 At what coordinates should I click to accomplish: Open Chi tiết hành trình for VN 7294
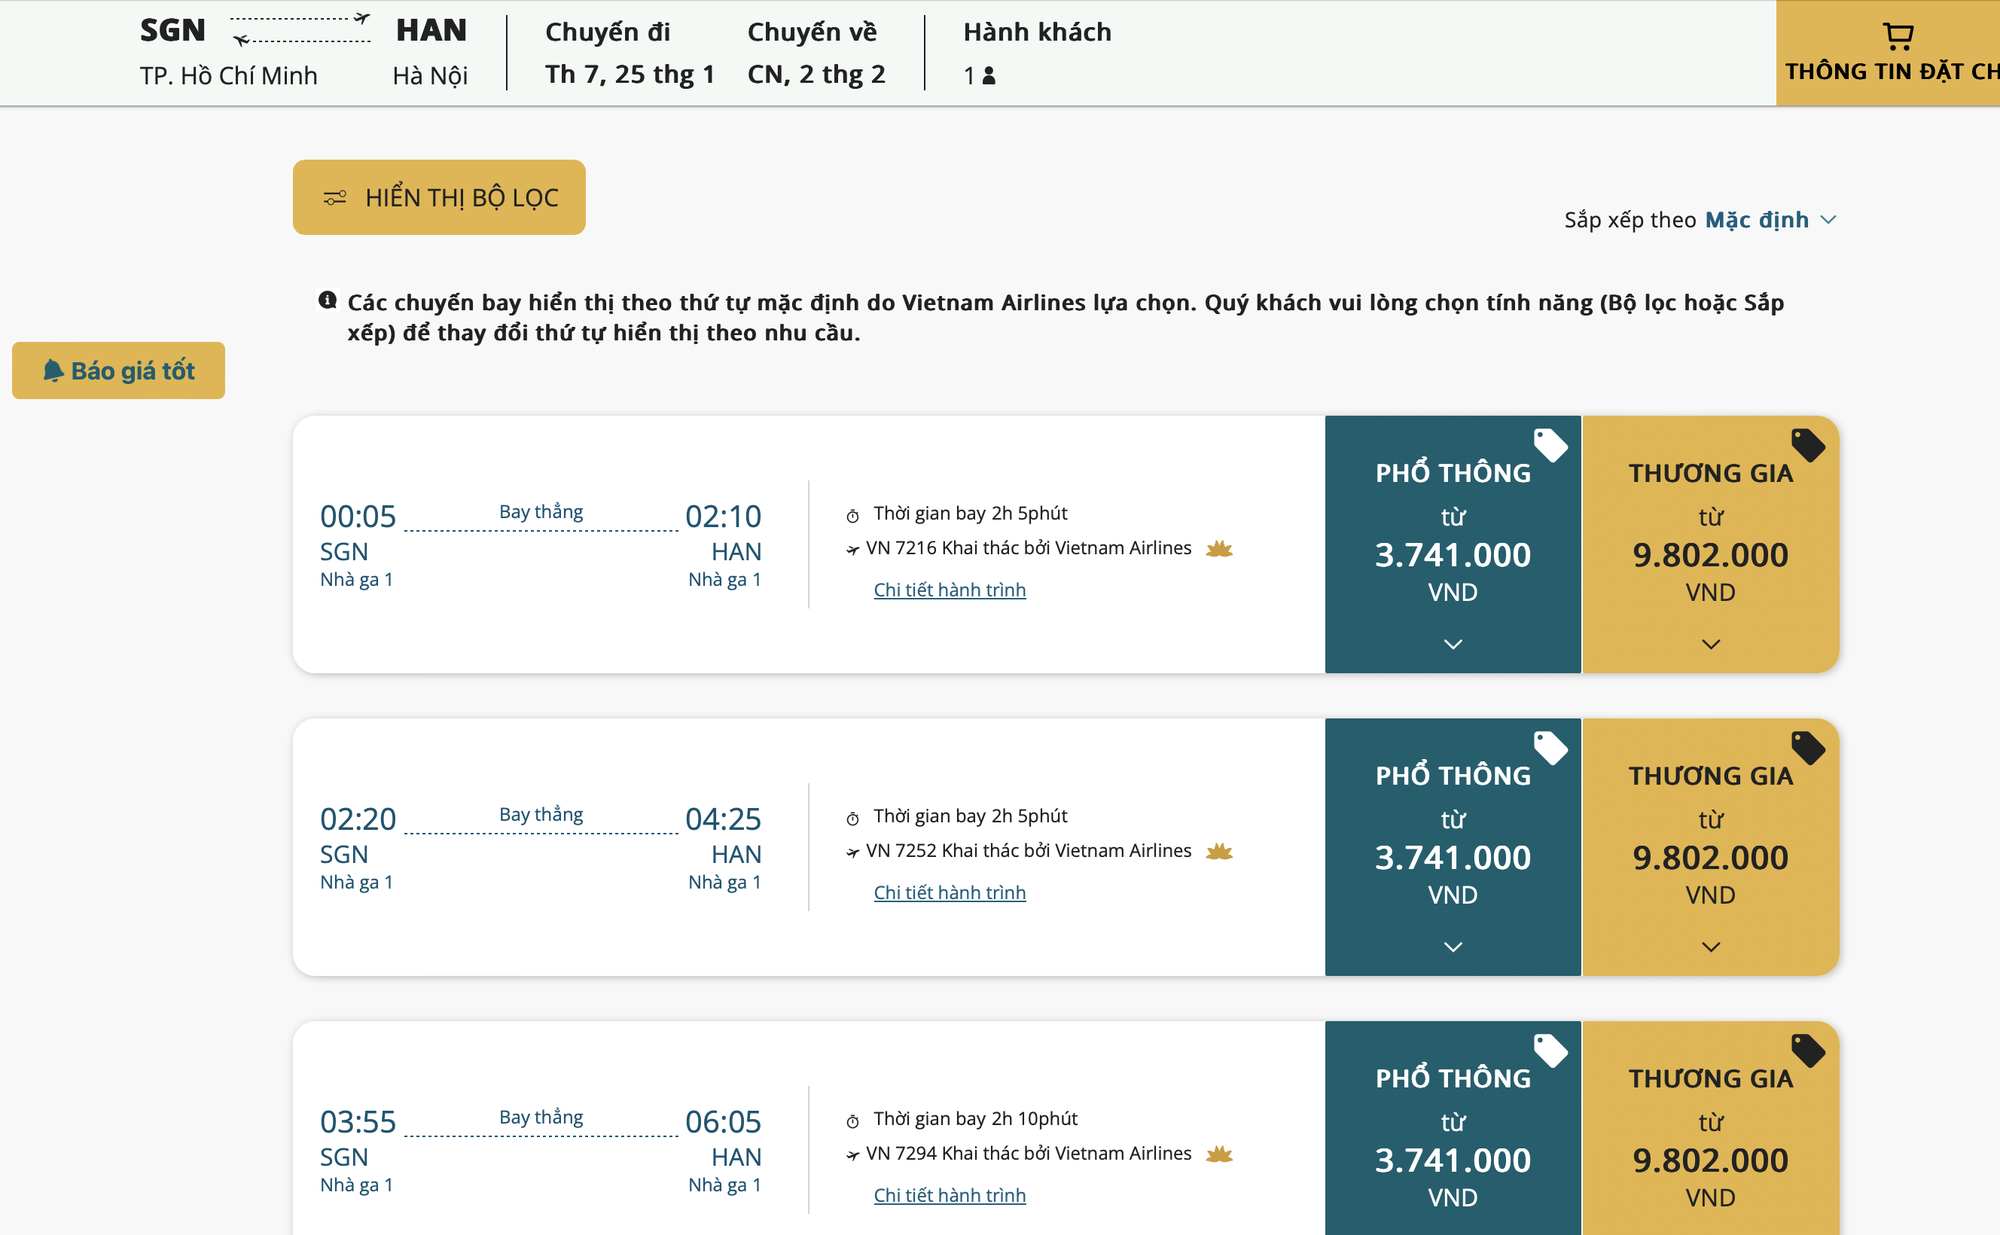click(950, 1196)
